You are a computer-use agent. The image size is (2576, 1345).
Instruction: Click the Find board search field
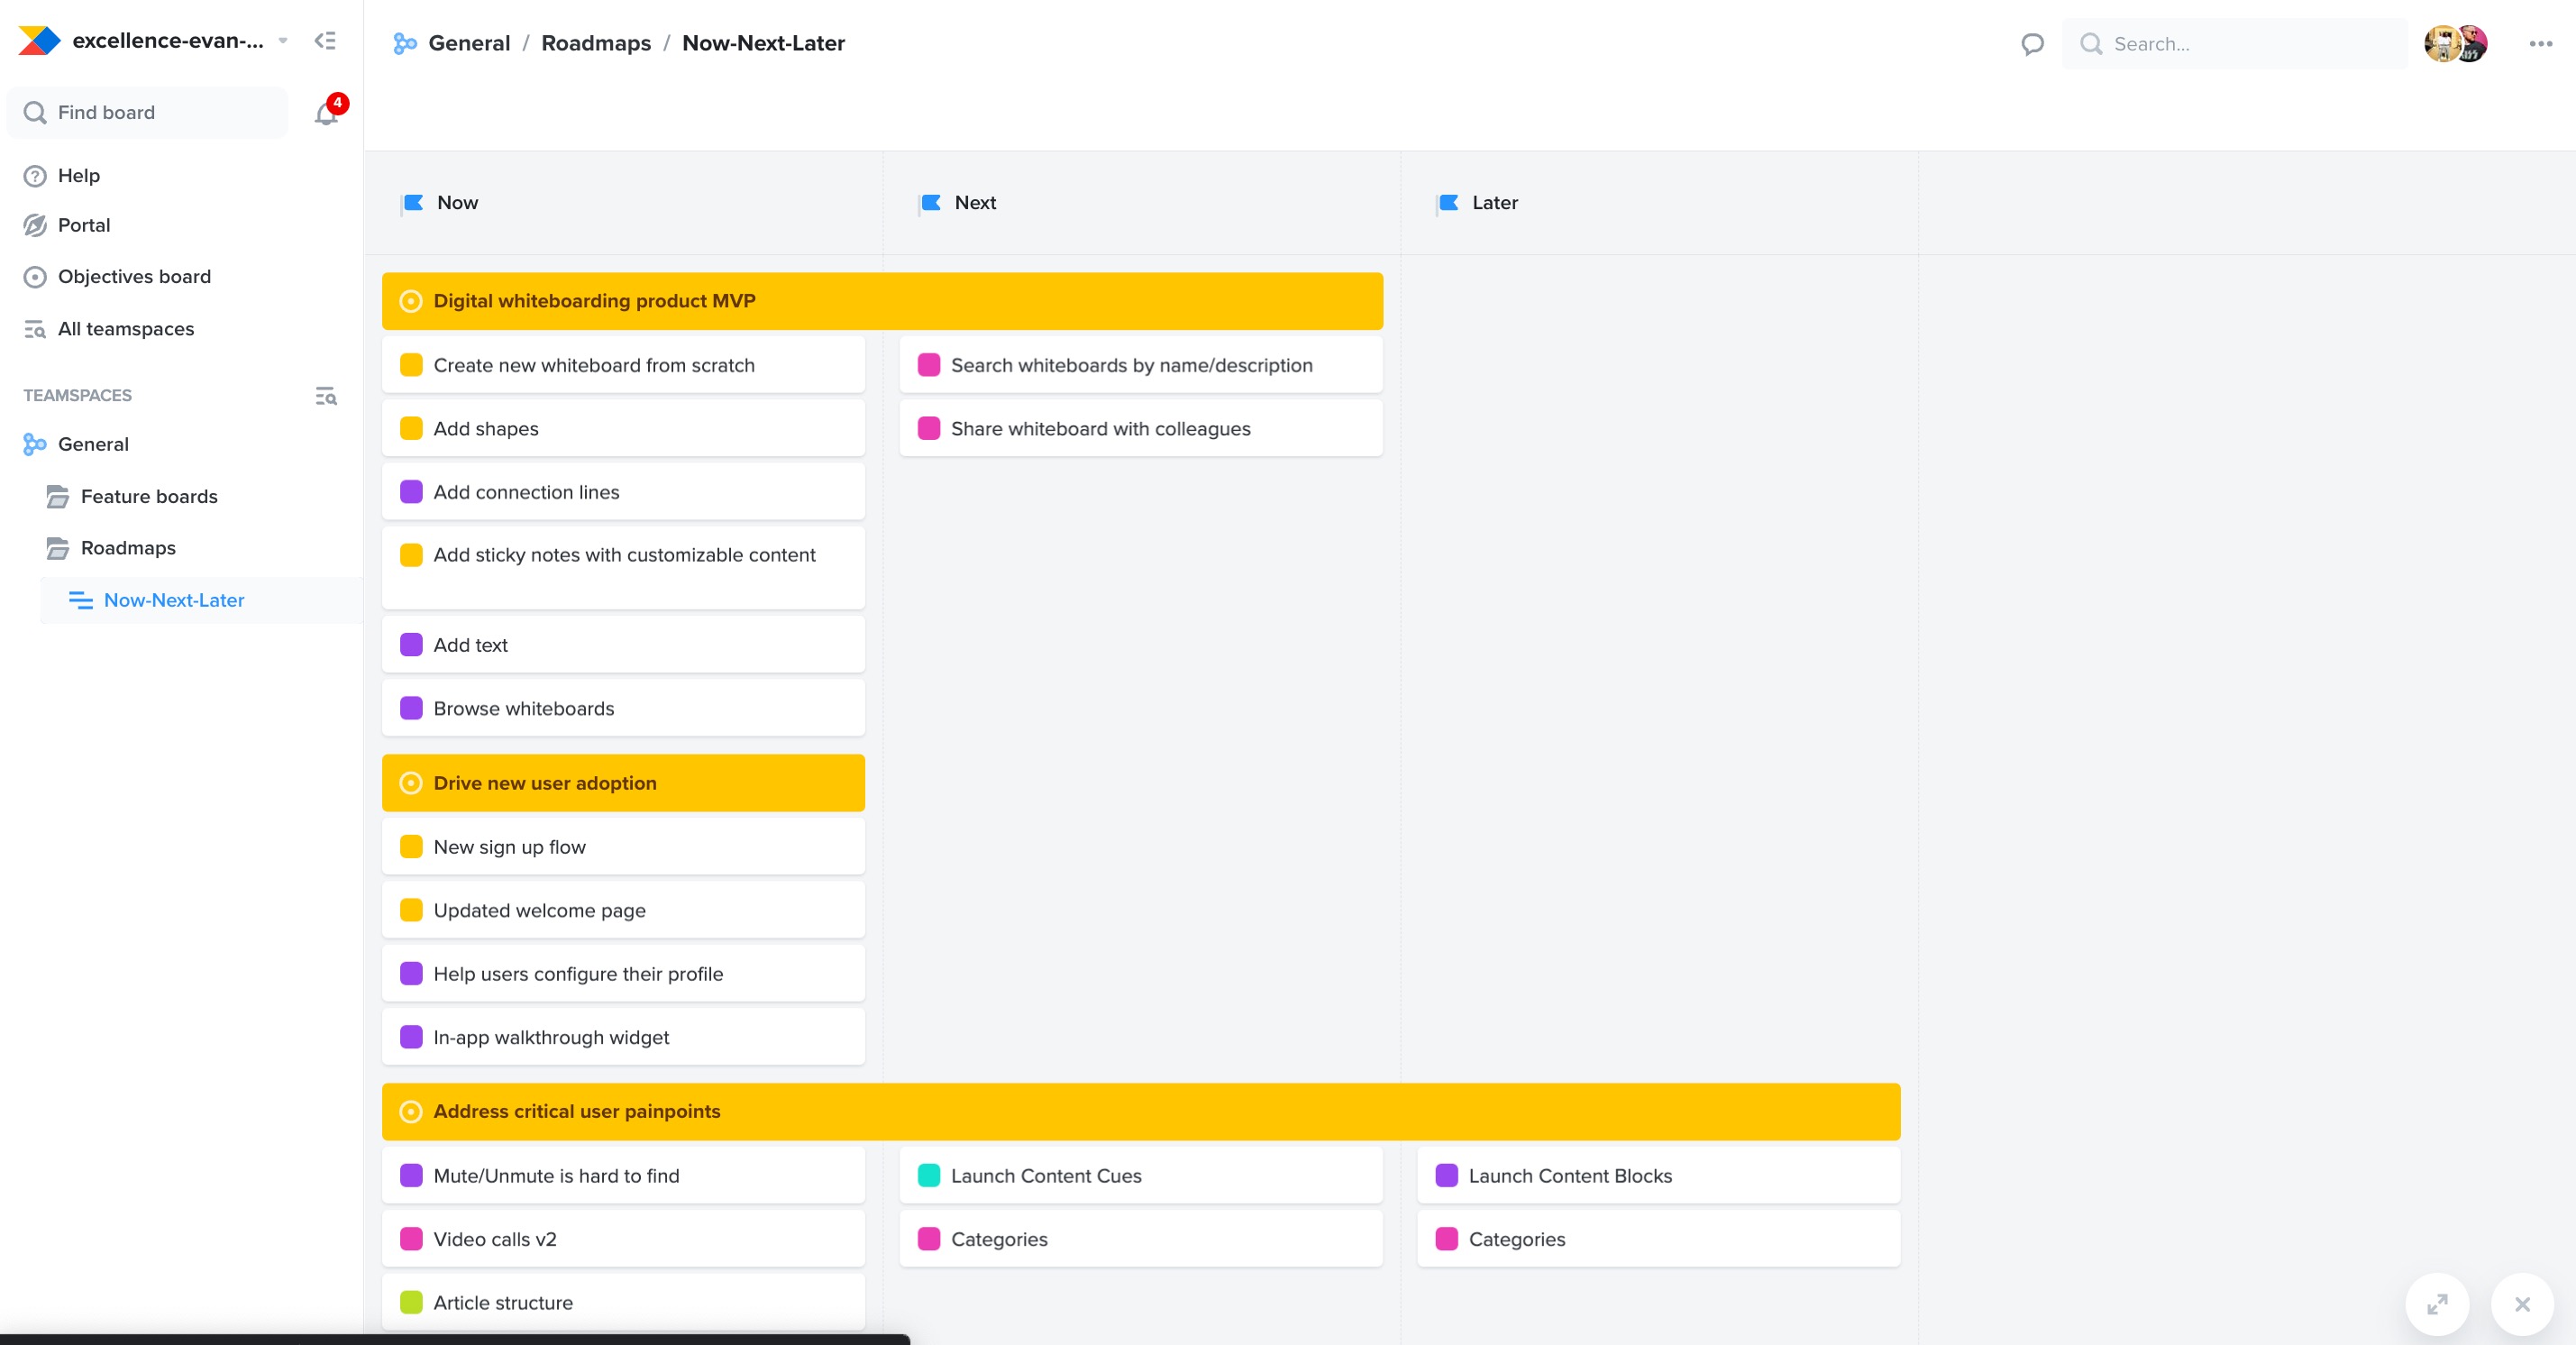tap(147, 112)
